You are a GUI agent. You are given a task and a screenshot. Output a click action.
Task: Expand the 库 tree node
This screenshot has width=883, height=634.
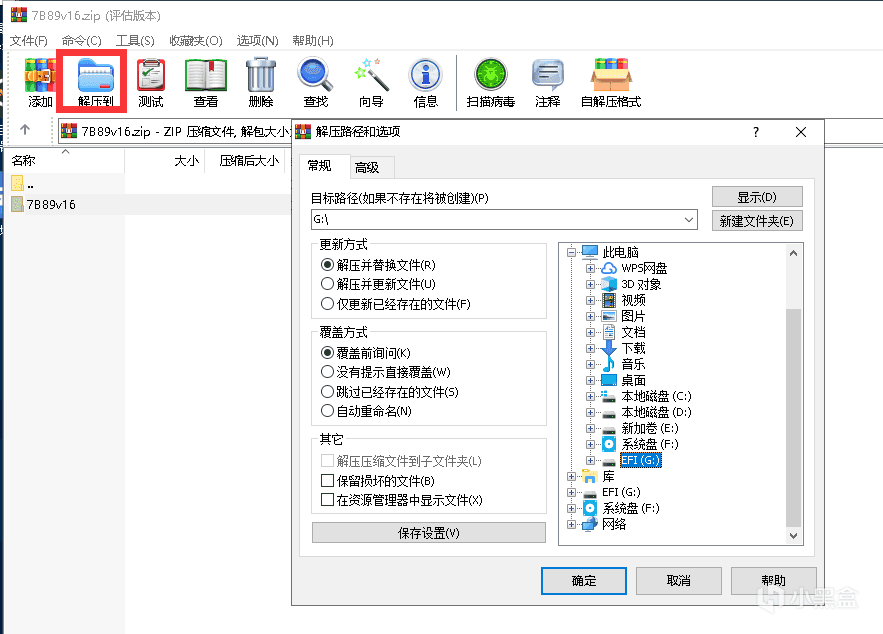click(x=572, y=476)
